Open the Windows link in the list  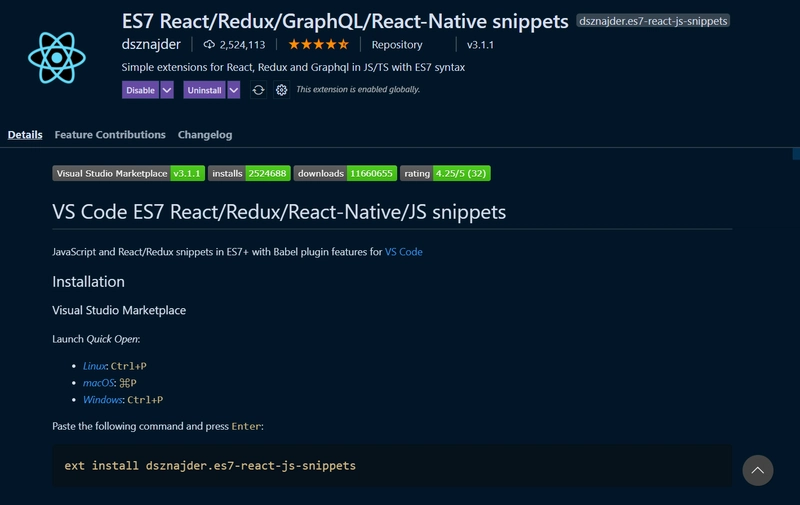point(103,399)
